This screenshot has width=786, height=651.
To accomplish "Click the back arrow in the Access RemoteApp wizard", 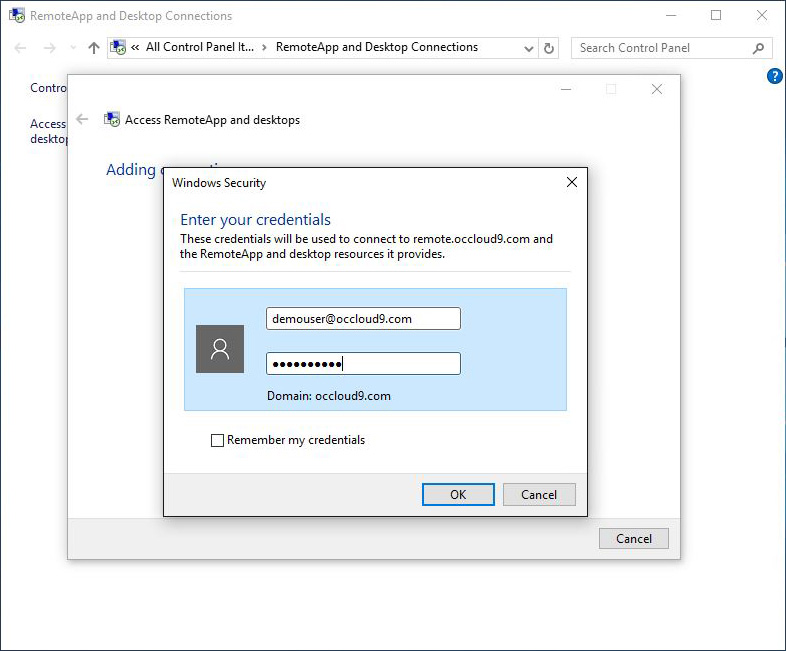I will click(82, 119).
